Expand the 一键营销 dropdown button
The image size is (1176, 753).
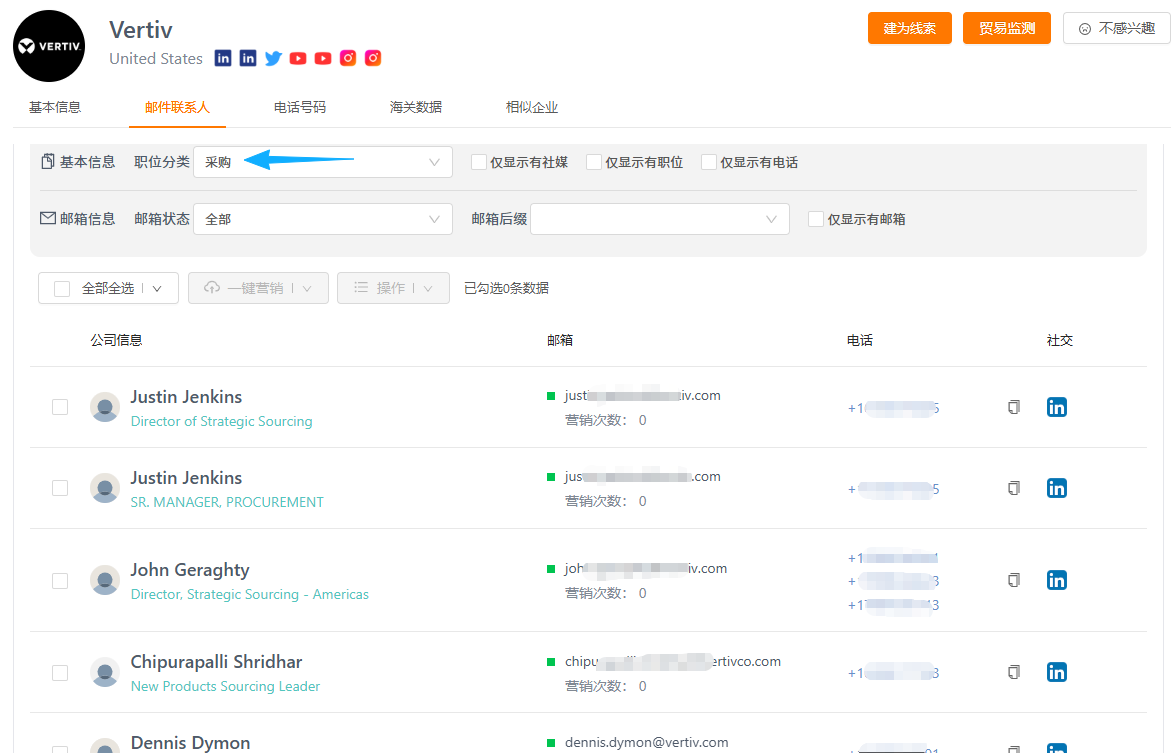tap(259, 288)
